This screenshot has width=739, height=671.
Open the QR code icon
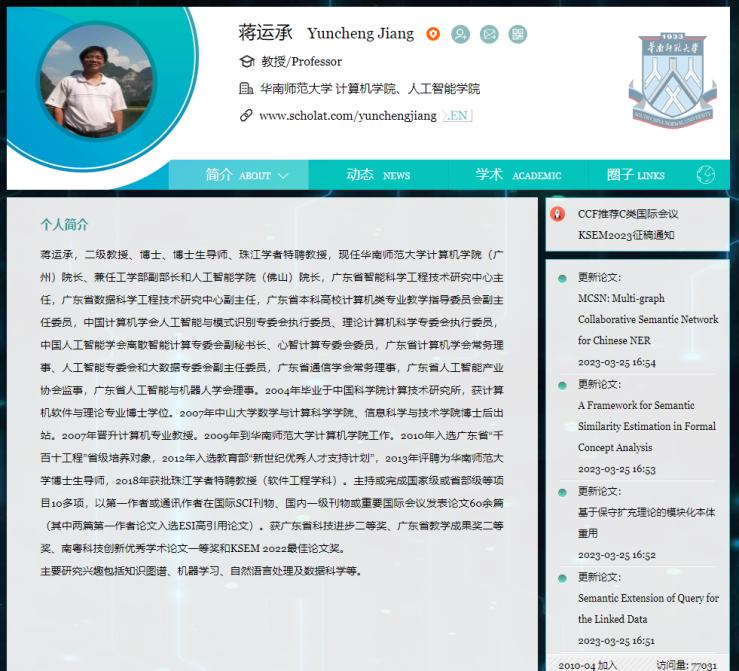coord(517,34)
